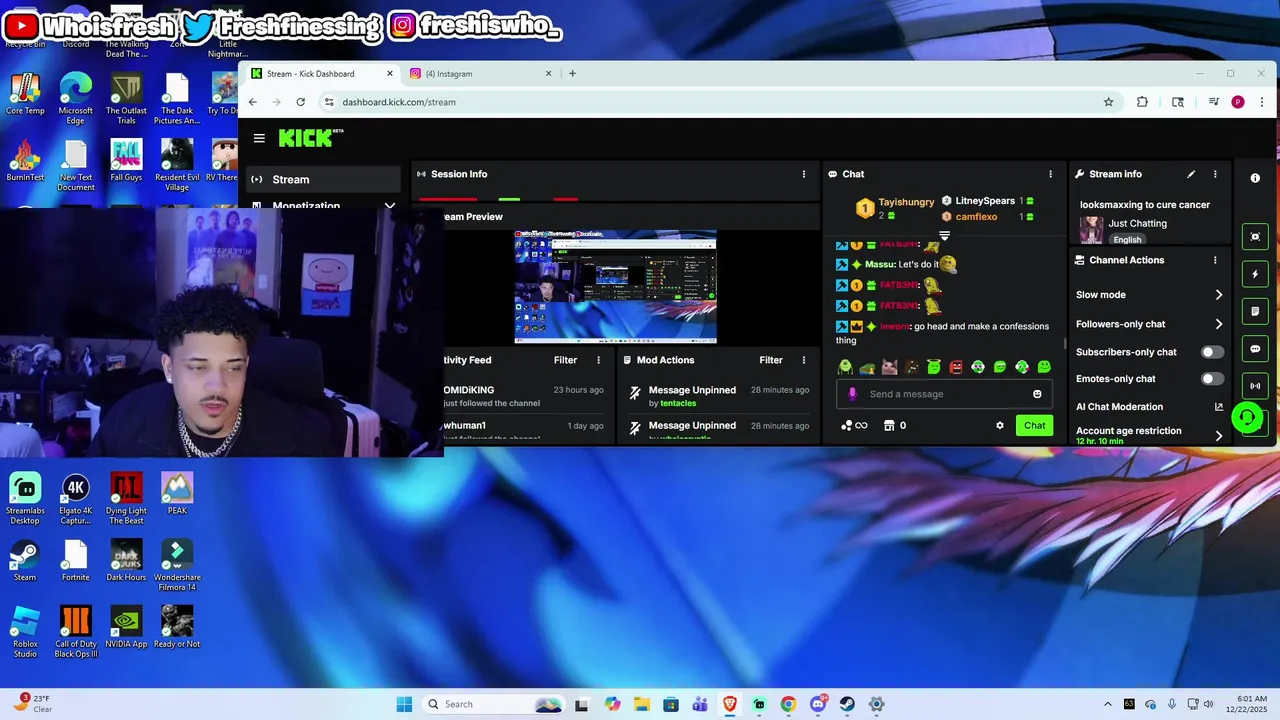Click the English language tag
1280x720 pixels.
tap(1127, 240)
